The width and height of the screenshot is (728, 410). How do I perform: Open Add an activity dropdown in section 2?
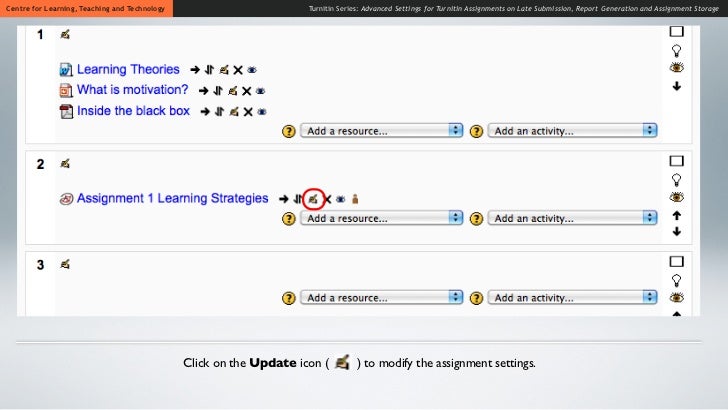(x=572, y=218)
